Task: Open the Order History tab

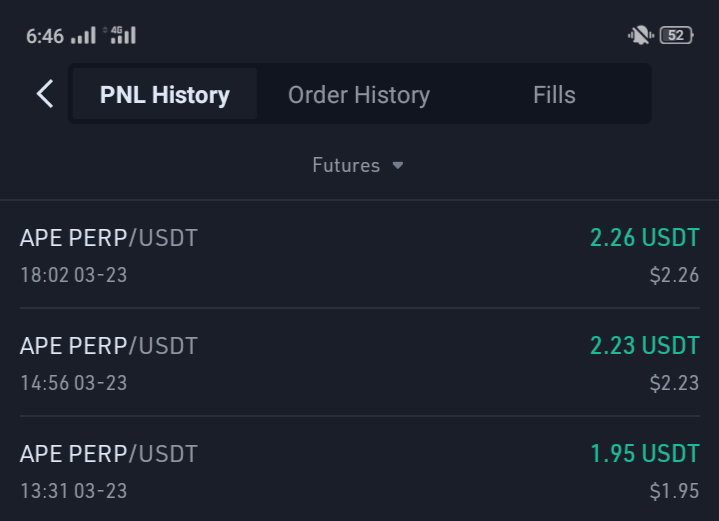Action: coord(359,95)
